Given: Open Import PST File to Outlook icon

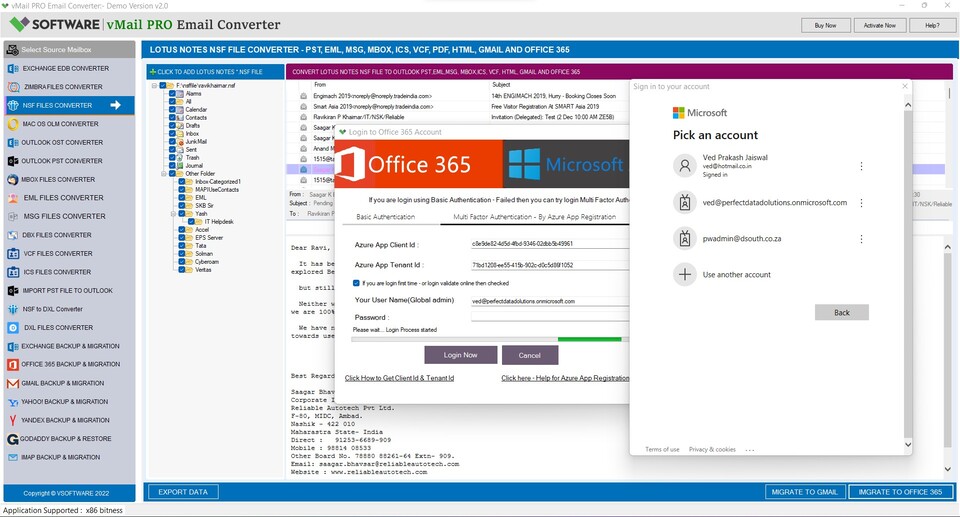Looking at the screenshot, I should pos(13,290).
